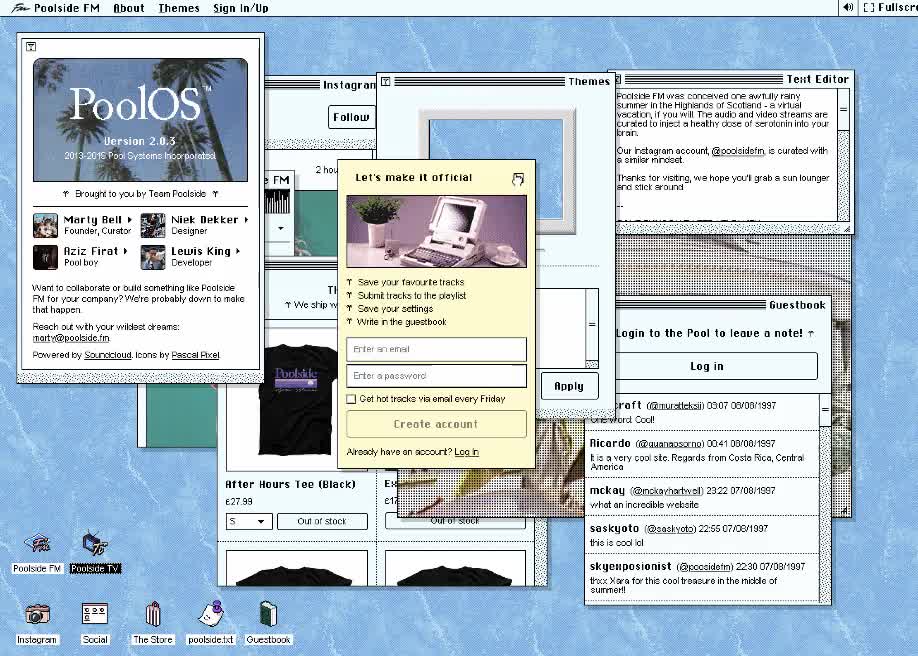The image size is (918, 656).
Task: Click the Poolside FM logo in menu bar
Action: click(x=20, y=8)
